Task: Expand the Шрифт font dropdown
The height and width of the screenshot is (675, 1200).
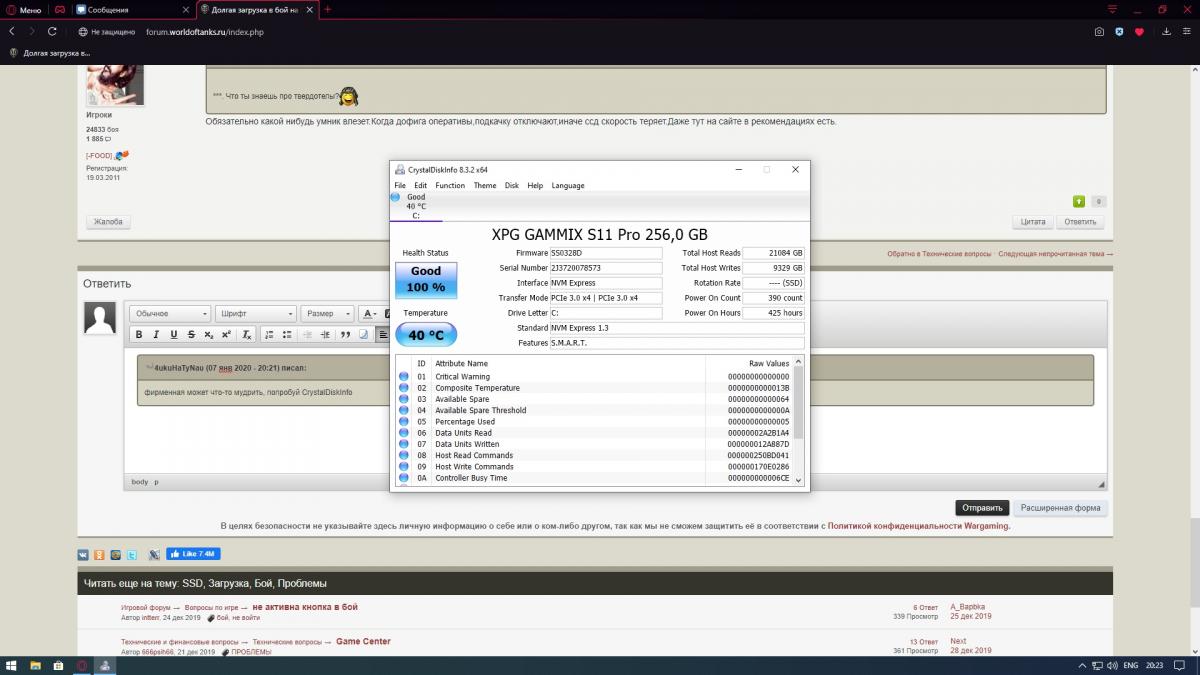Action: click(x=256, y=314)
